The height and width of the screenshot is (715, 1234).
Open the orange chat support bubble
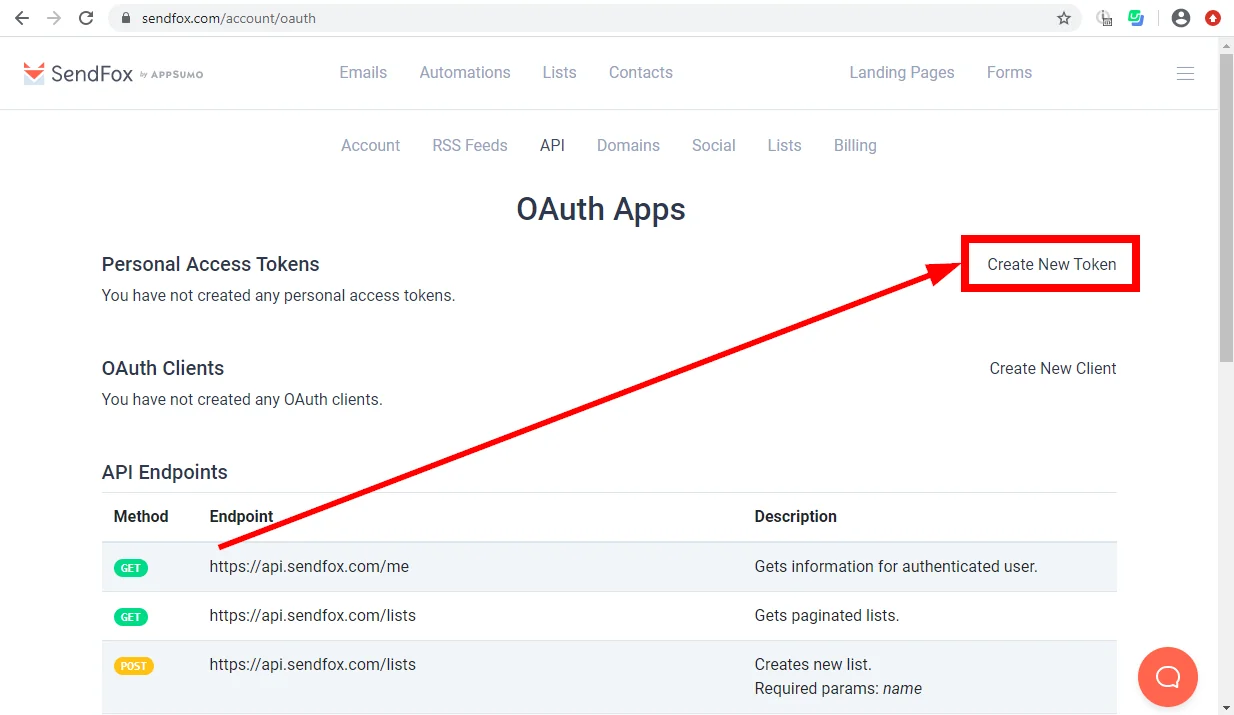1168,677
